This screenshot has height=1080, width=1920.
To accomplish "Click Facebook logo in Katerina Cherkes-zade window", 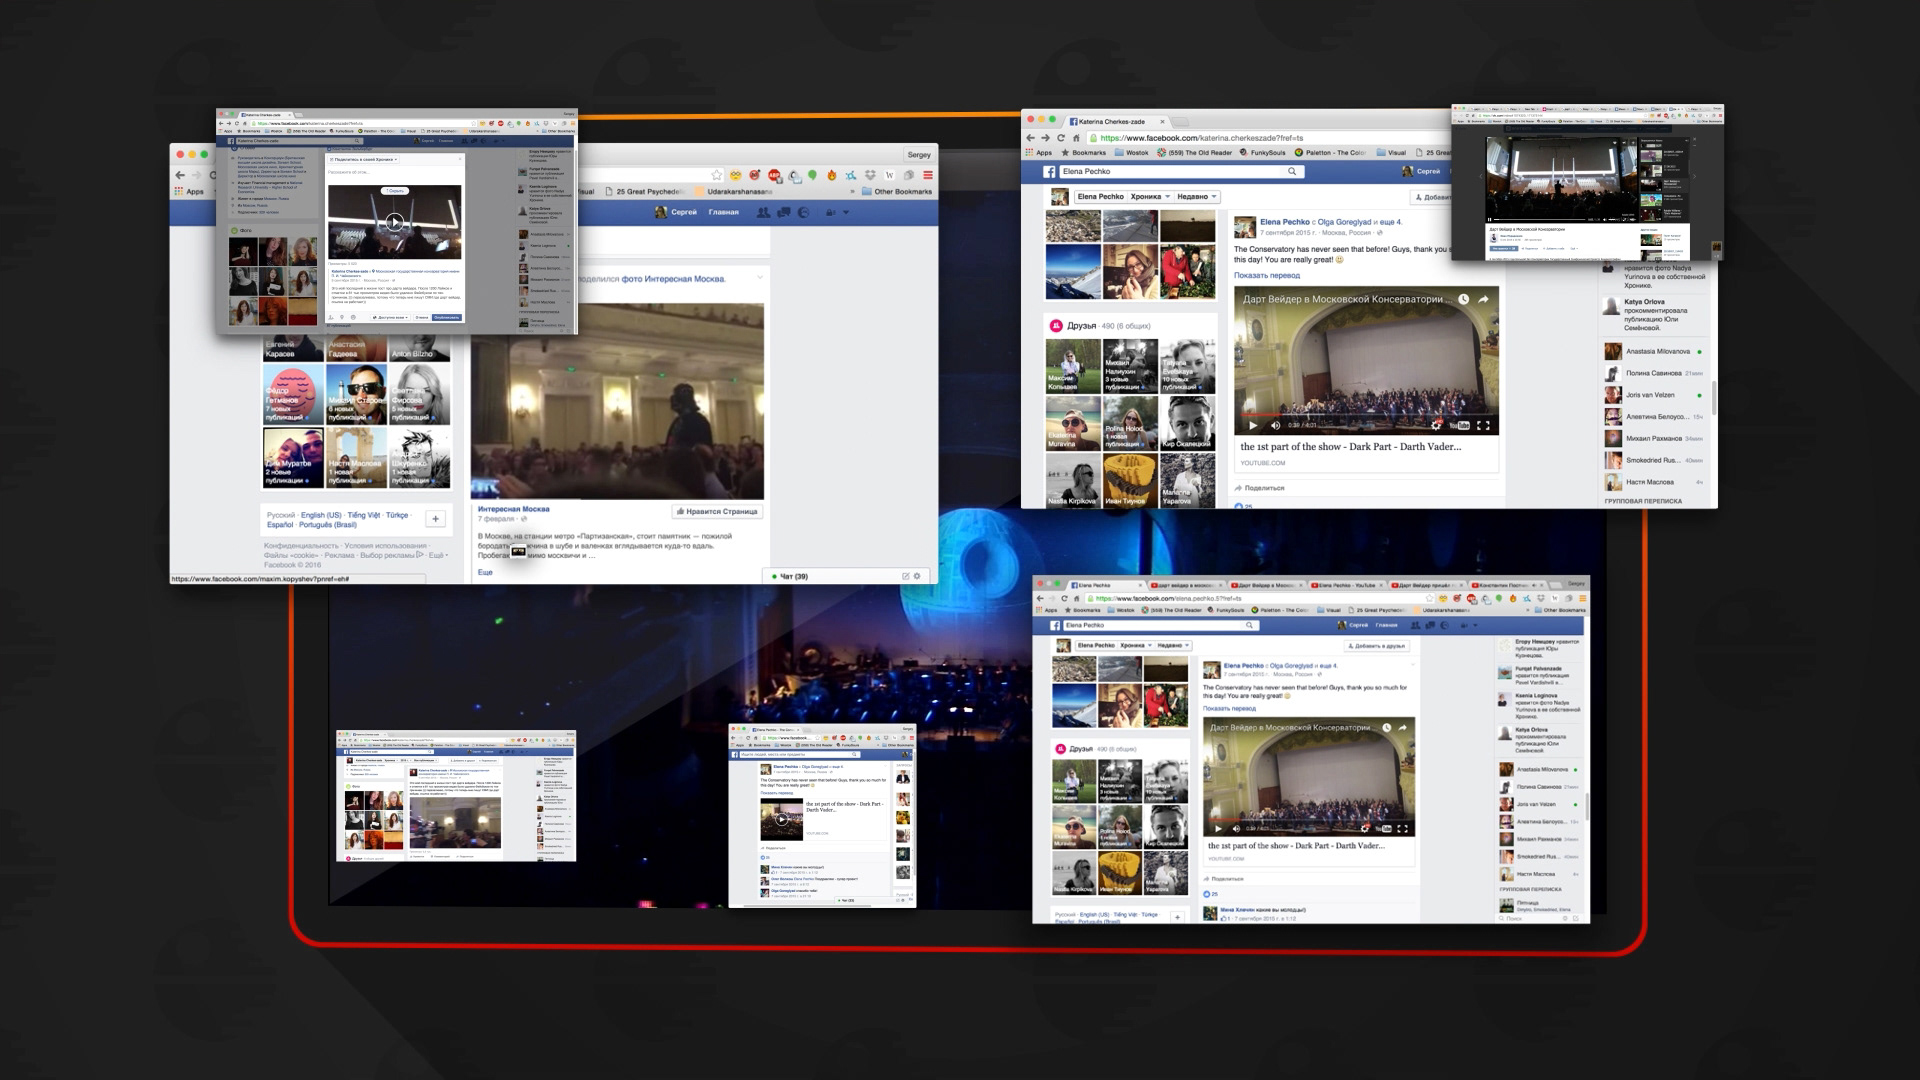I will coord(1050,171).
